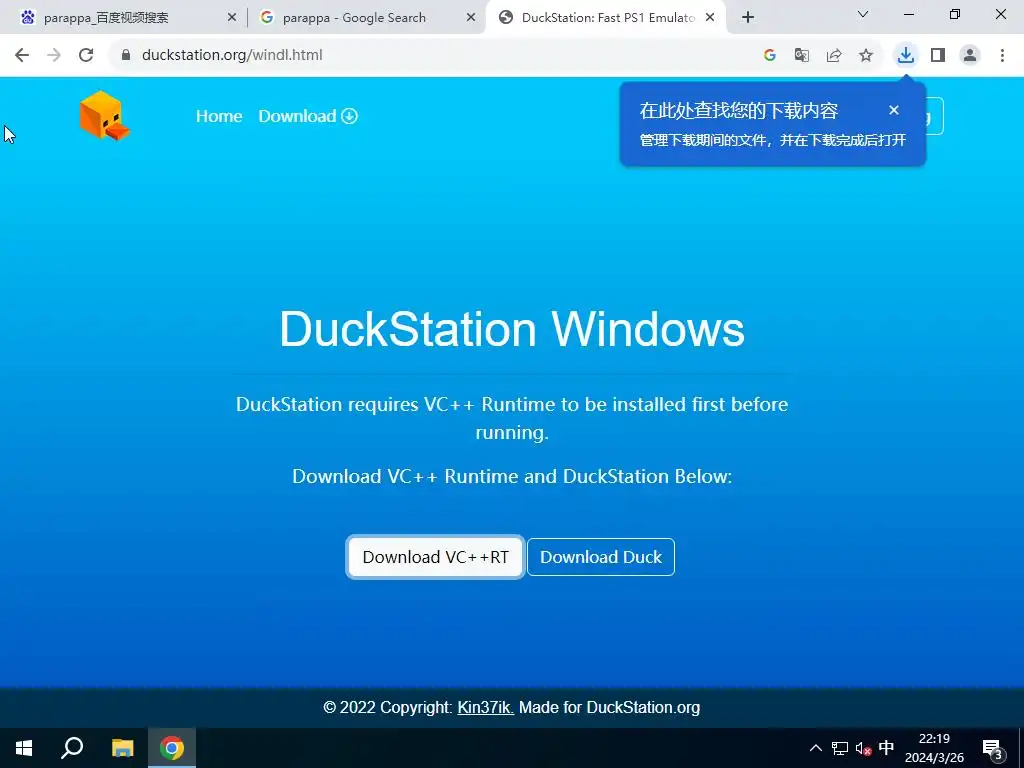Click the DuckStation Windows heading
The height and width of the screenshot is (768, 1024).
pyautogui.click(x=512, y=328)
